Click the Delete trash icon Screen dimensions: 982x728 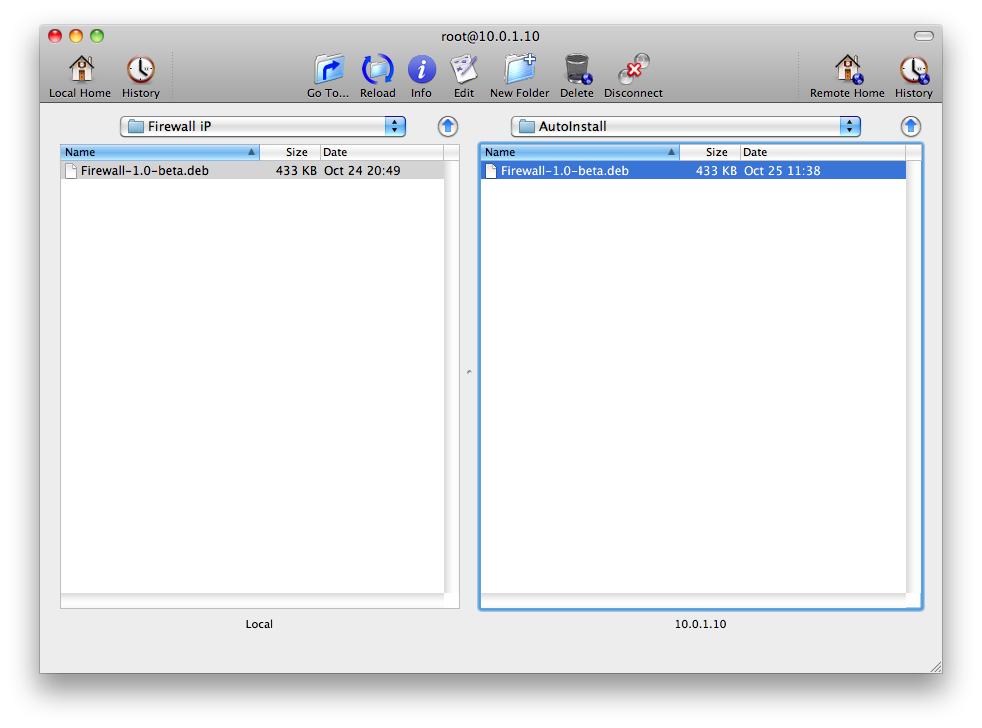(x=577, y=70)
